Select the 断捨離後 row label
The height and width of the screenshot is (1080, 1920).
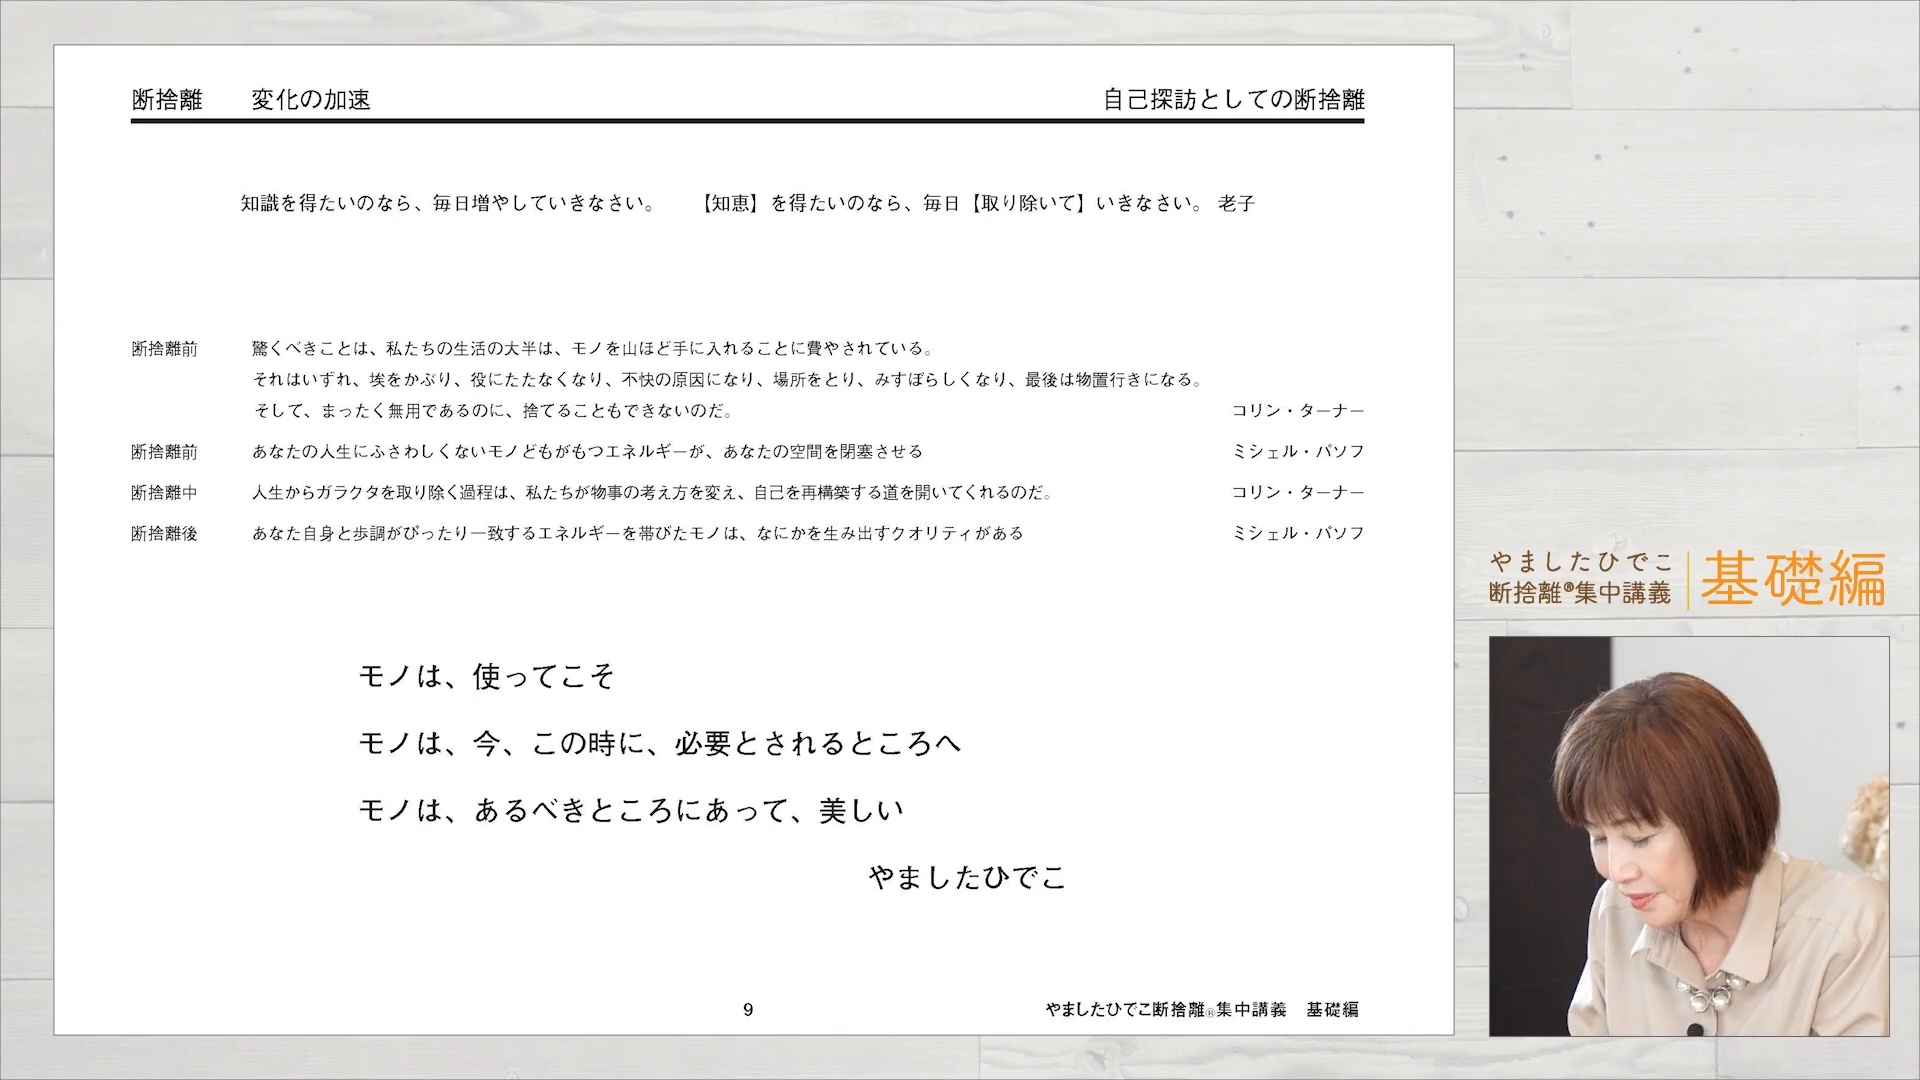pyautogui.click(x=164, y=533)
